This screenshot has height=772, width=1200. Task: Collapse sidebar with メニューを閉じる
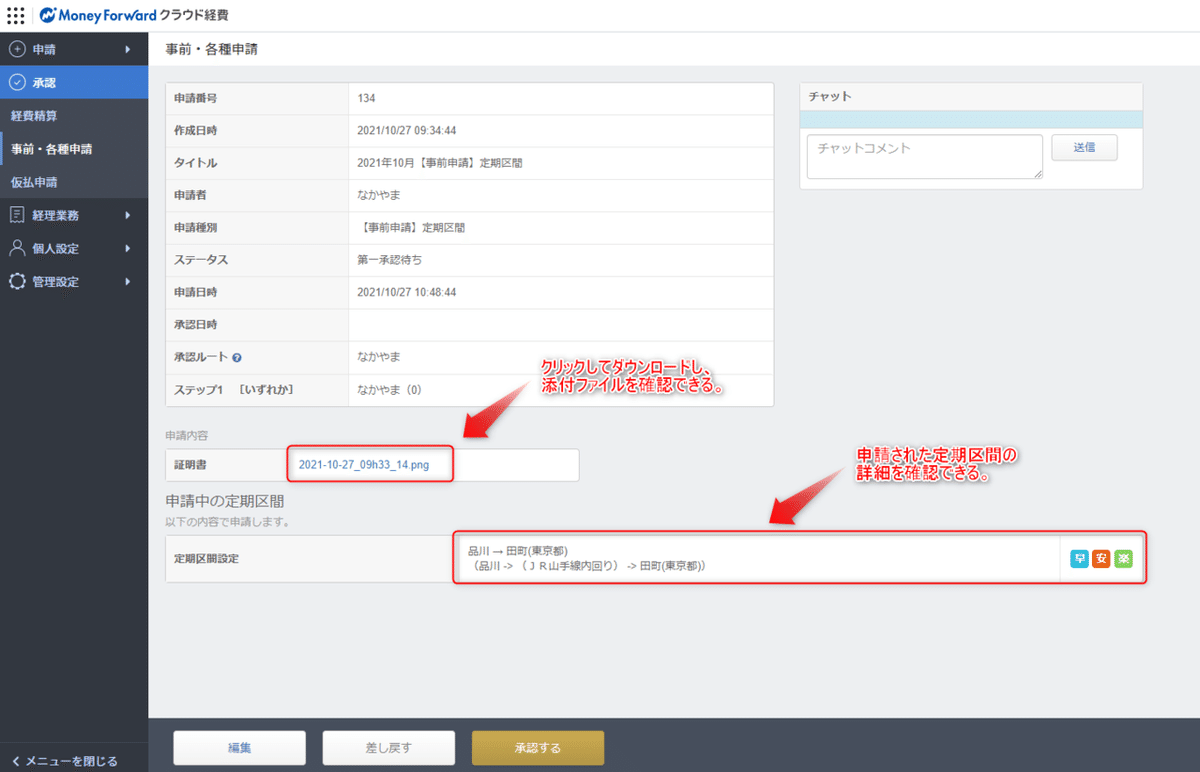click(x=65, y=761)
